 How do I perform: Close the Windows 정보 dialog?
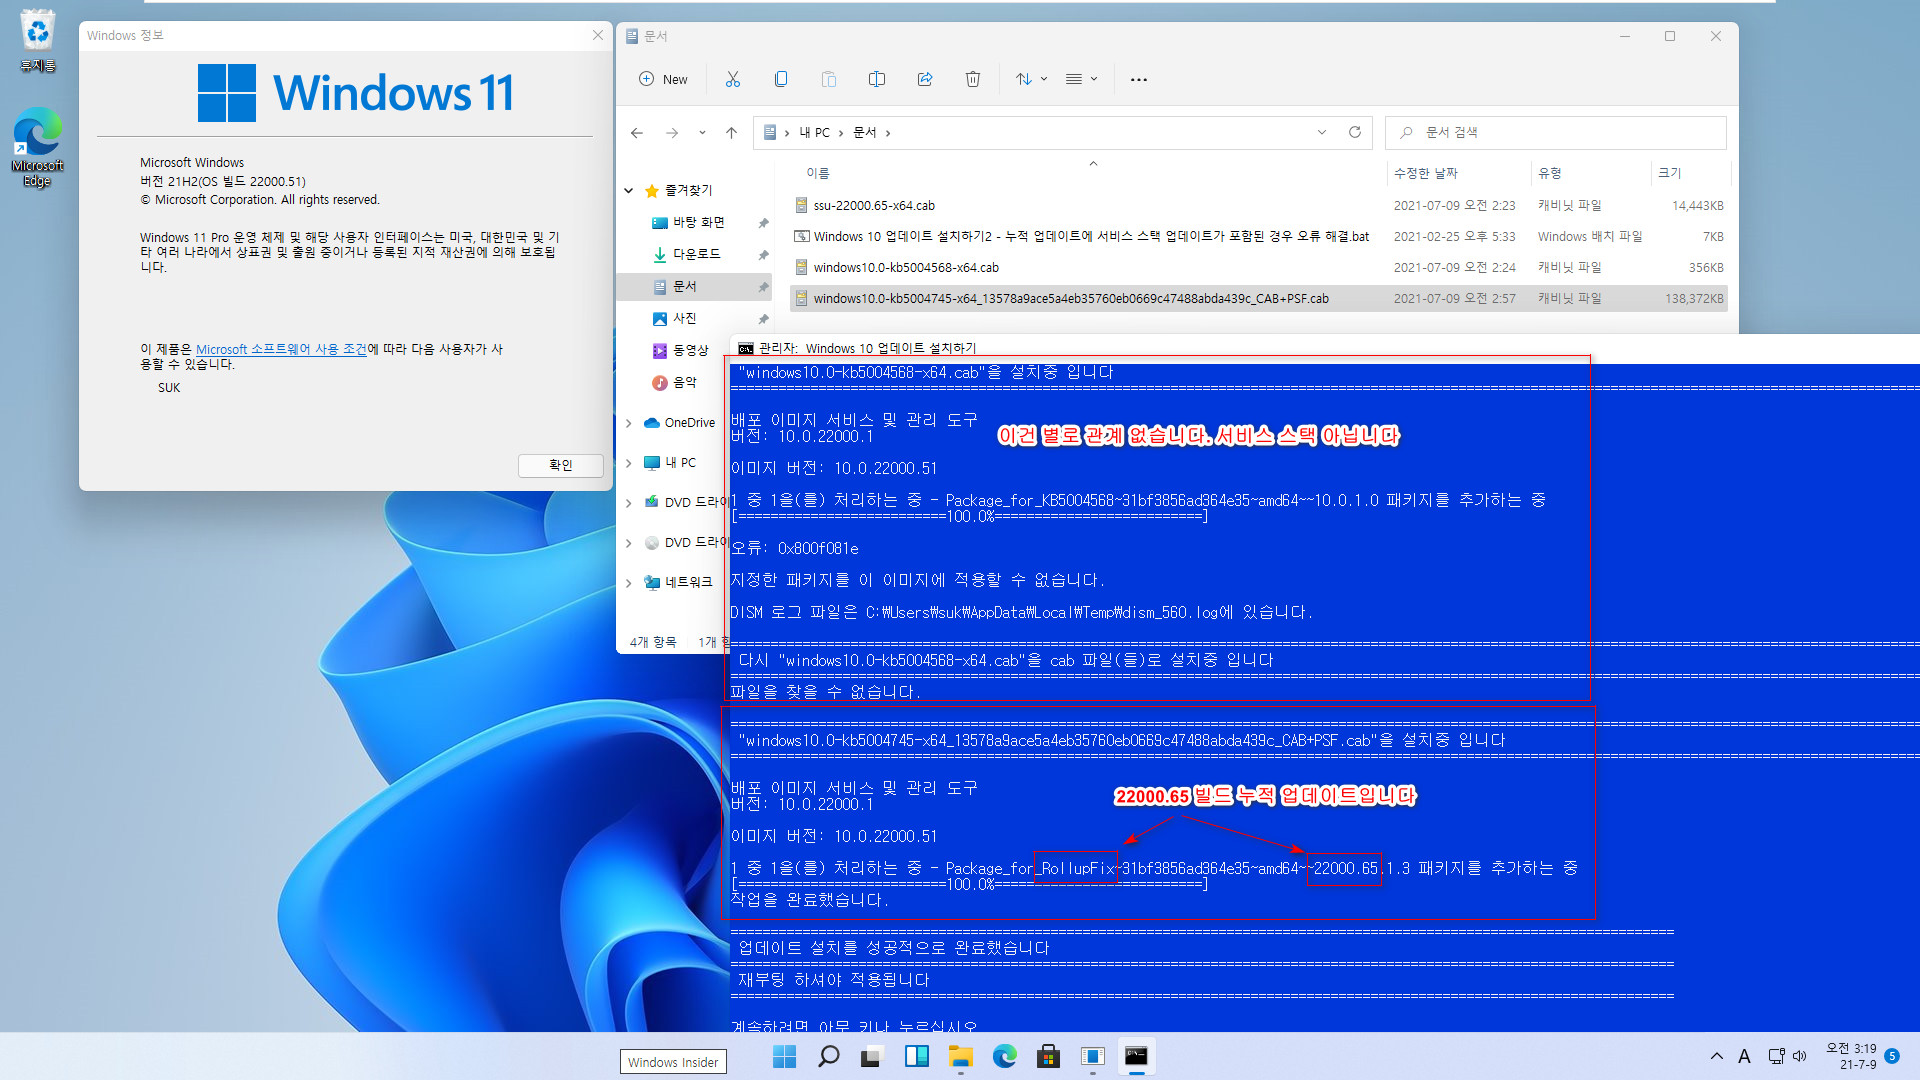pyautogui.click(x=598, y=35)
